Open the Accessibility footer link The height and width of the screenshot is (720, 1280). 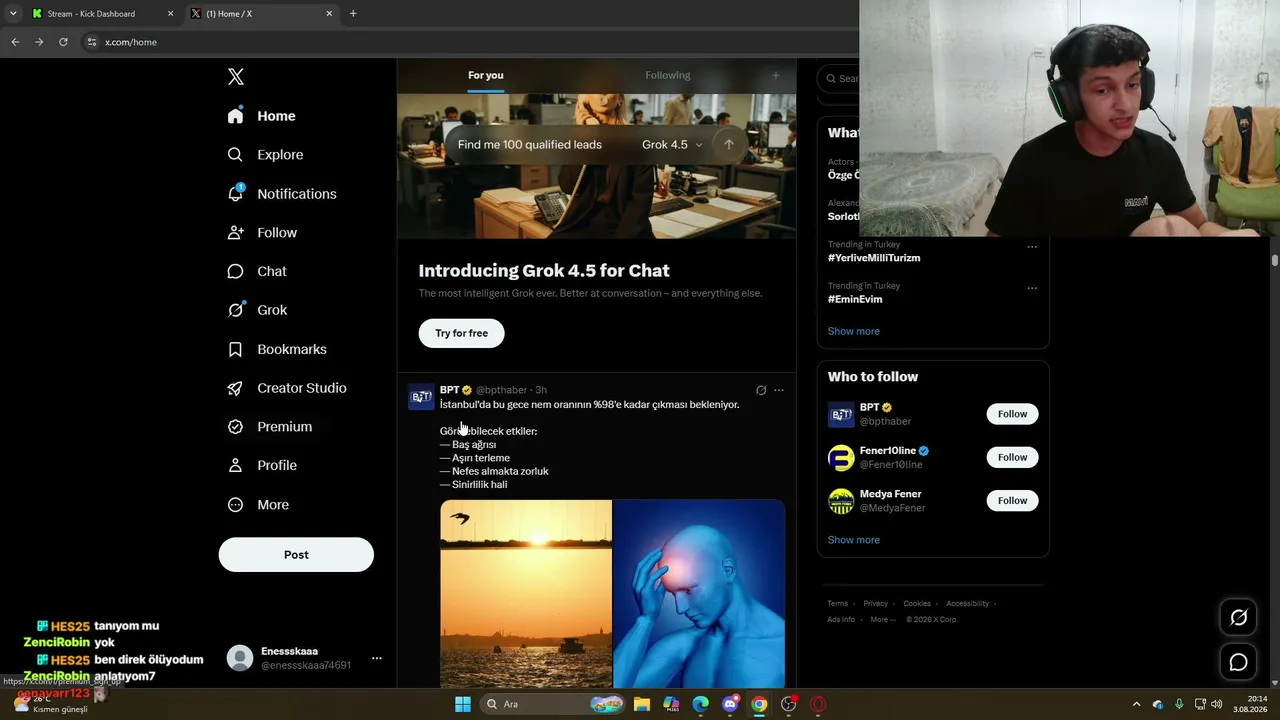968,604
